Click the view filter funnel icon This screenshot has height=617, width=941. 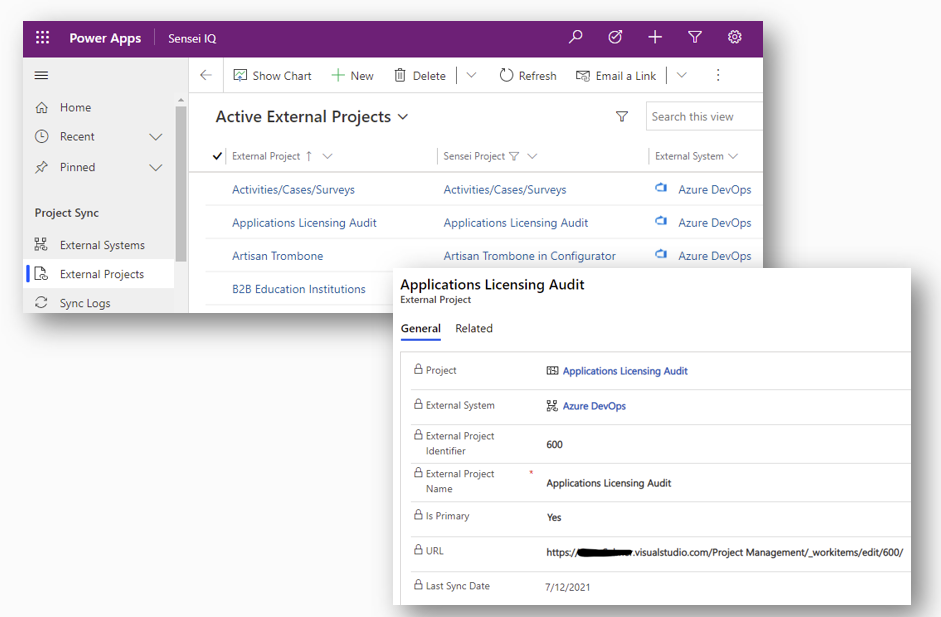tap(622, 116)
